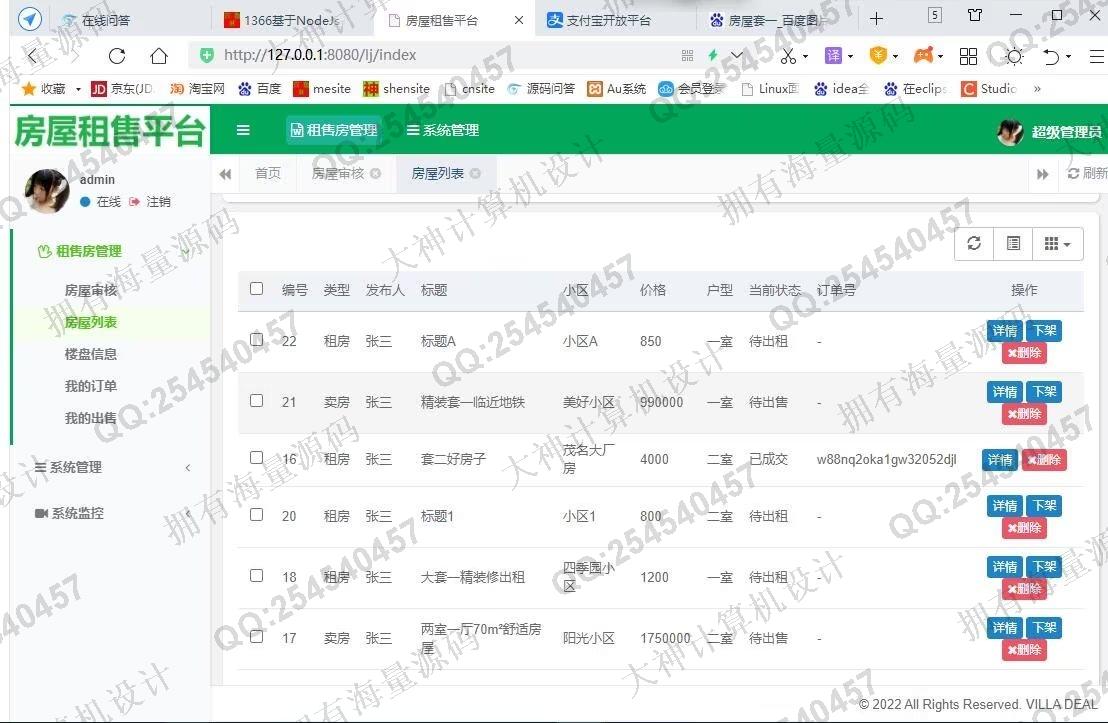Viewport: 1108px width, 723px height.
Task: Switch to the 首页 tab
Action: click(x=268, y=174)
